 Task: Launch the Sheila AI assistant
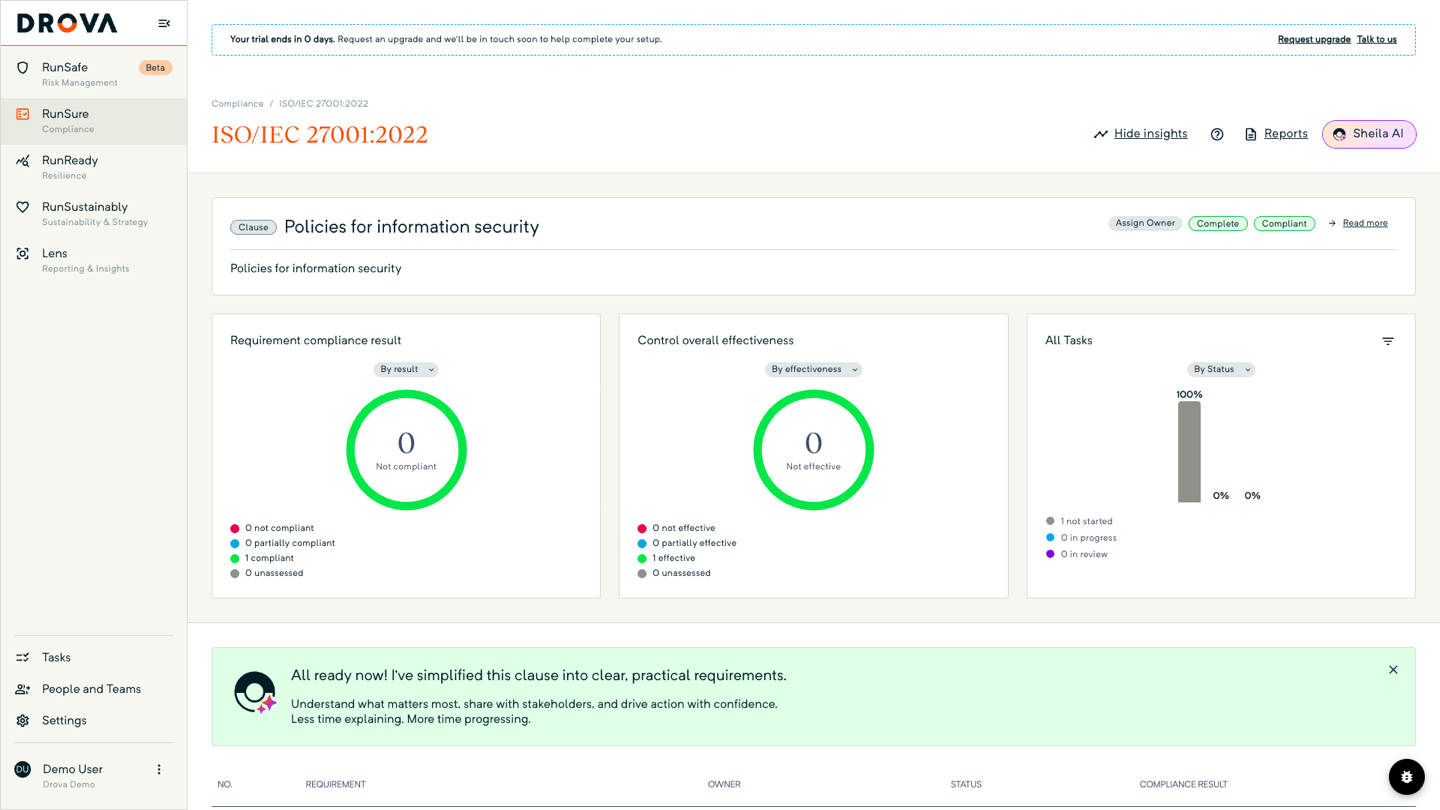[1369, 134]
